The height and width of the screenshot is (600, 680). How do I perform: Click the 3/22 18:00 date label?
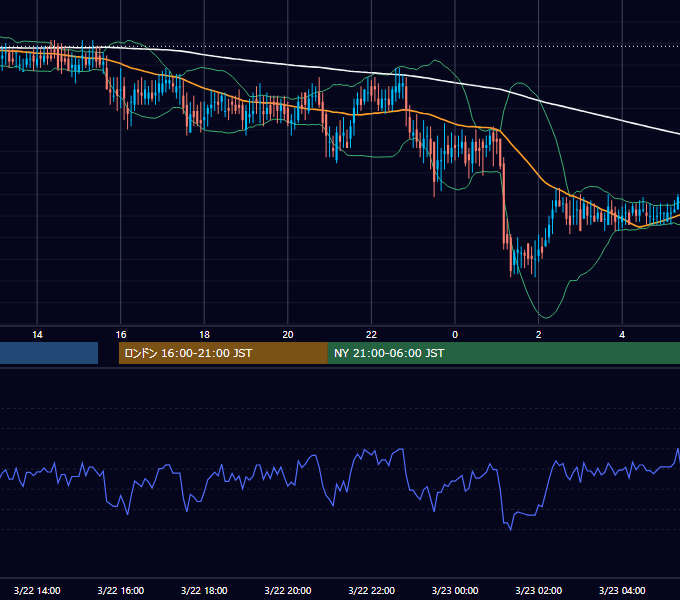(x=204, y=590)
